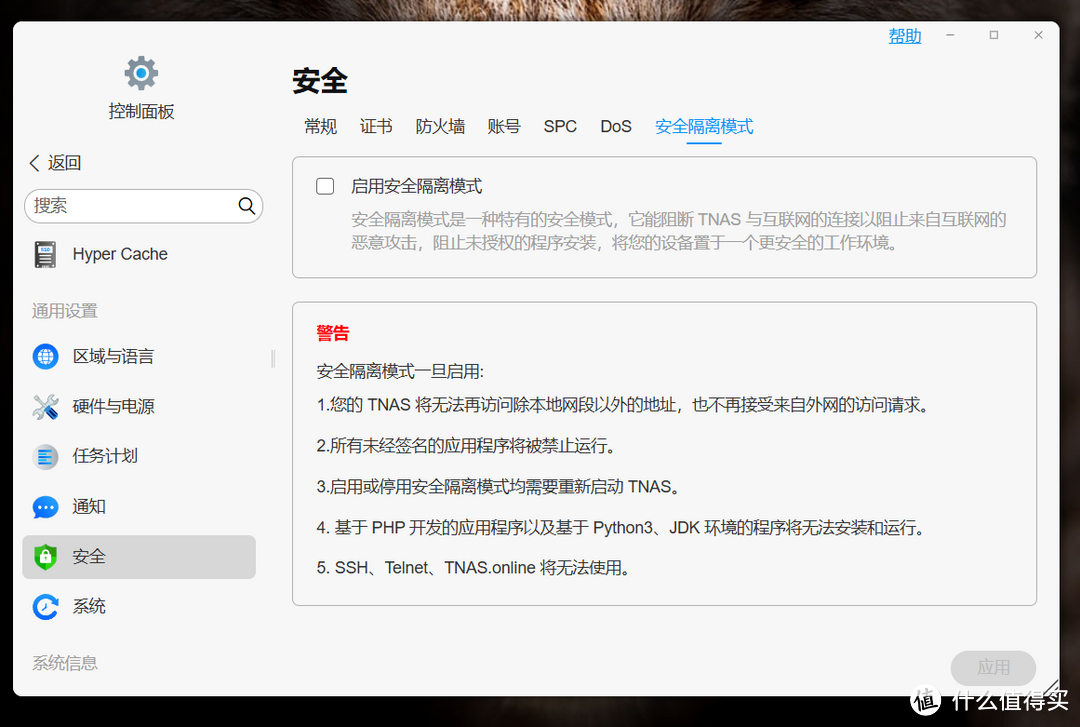Select the 安全 shield icon
The width and height of the screenshot is (1080, 727).
click(44, 557)
